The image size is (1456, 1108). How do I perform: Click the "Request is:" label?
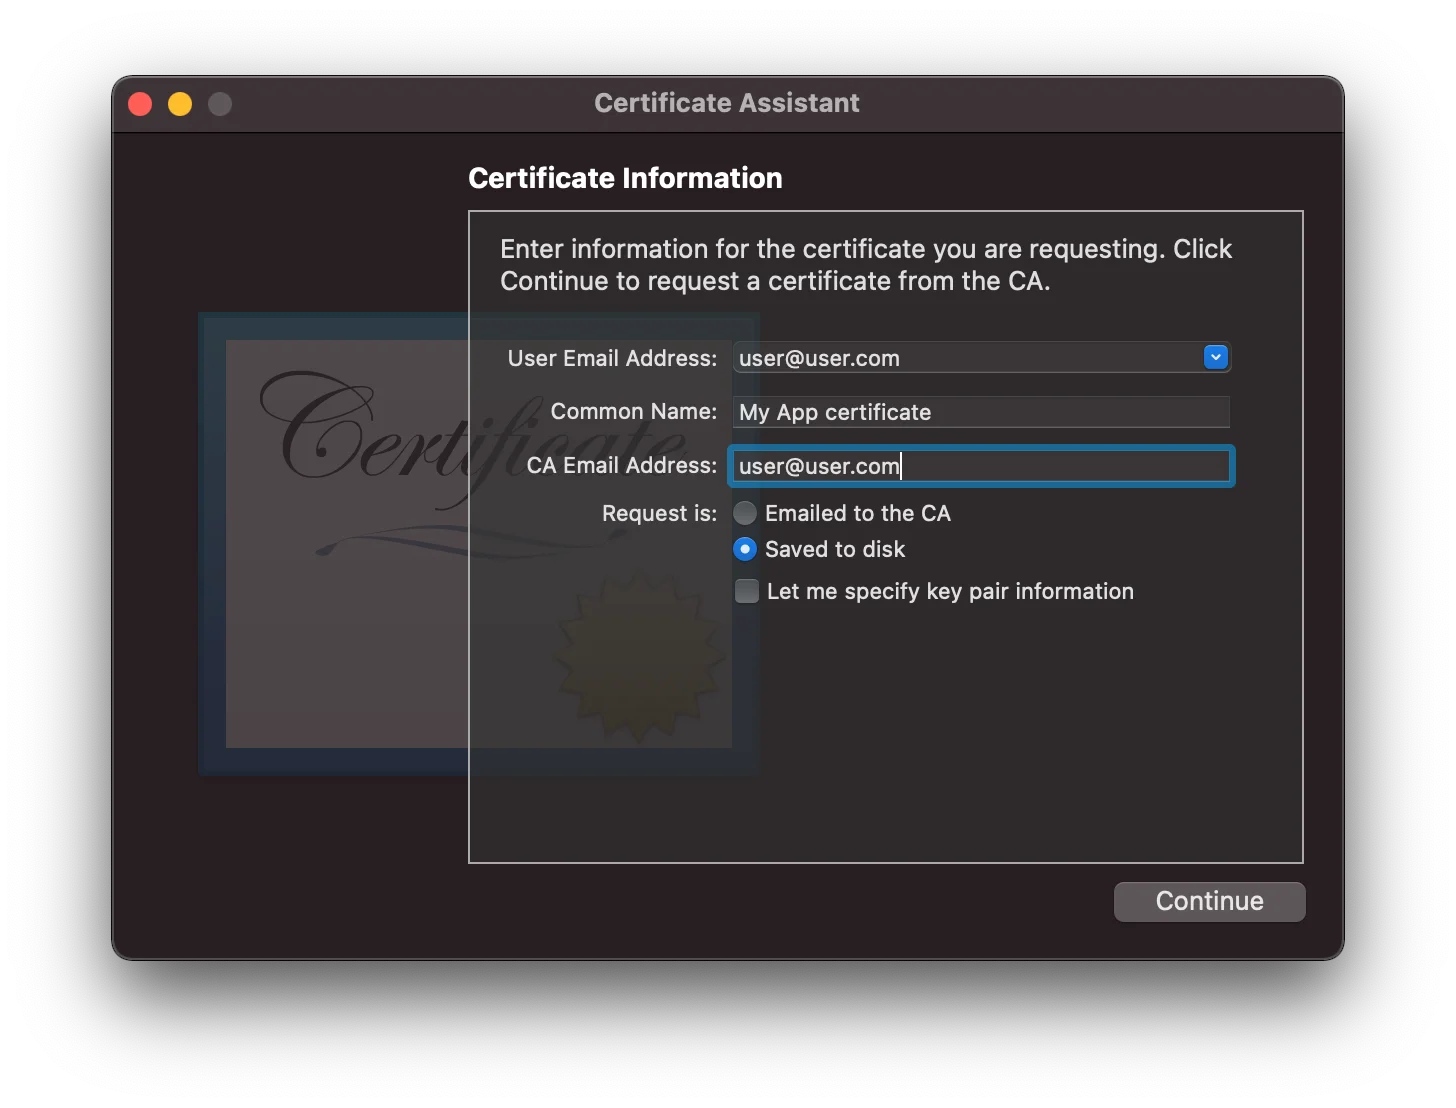click(659, 513)
